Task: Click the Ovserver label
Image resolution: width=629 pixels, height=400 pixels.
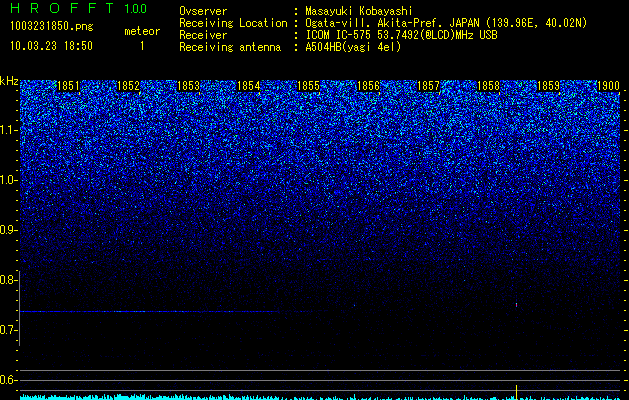Action: [203, 11]
